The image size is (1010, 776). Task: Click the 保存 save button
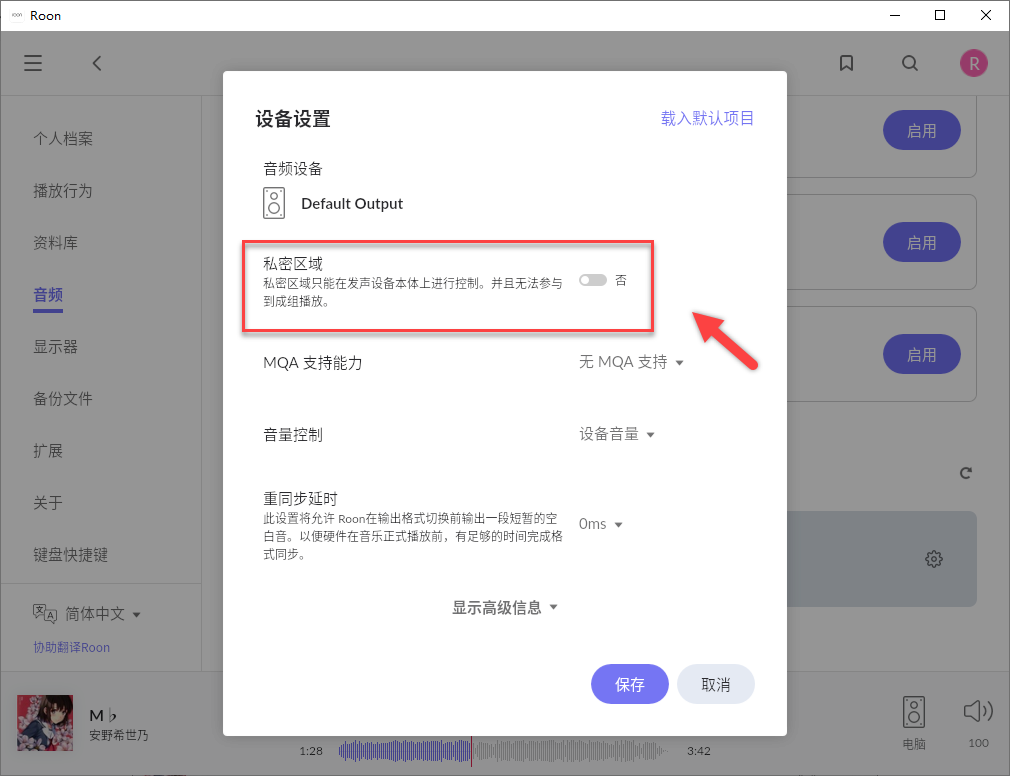629,684
